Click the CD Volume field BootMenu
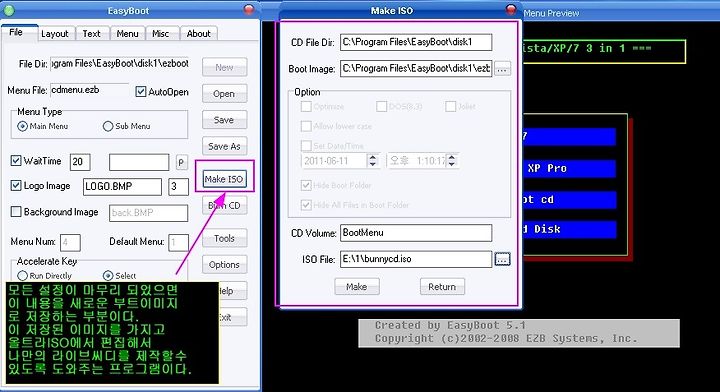The height and width of the screenshot is (392, 720). click(416, 233)
